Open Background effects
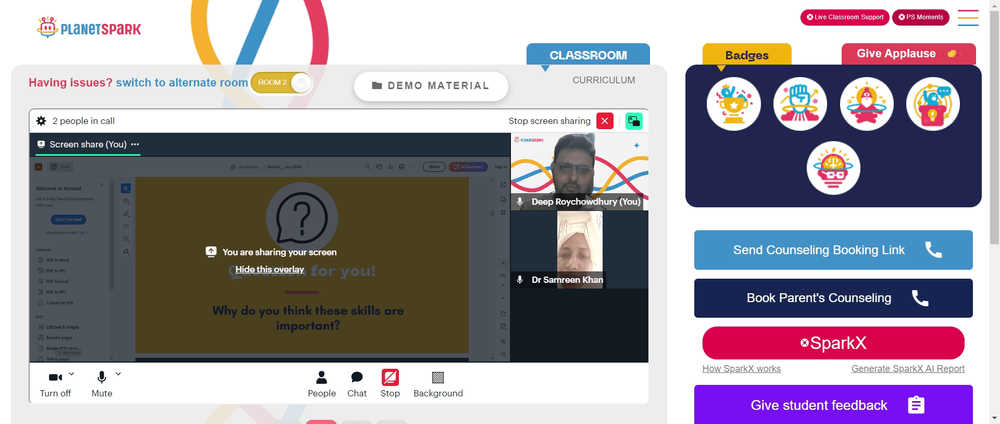 click(438, 384)
